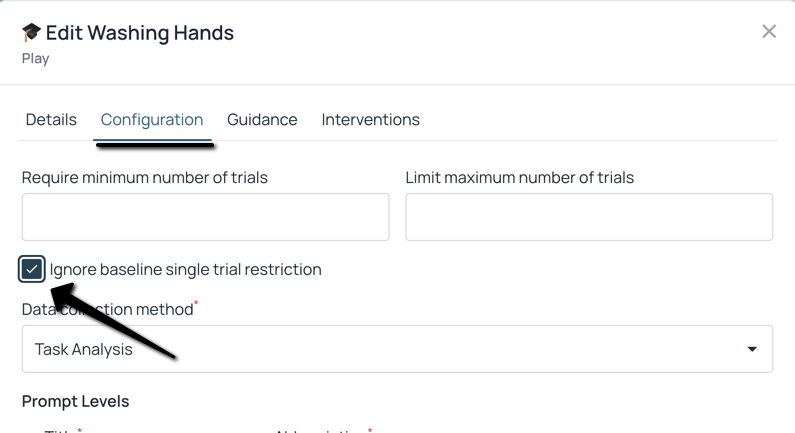Screen dimensions: 795x433
Task: Select the Task Analysis combo box
Action: 397,349
